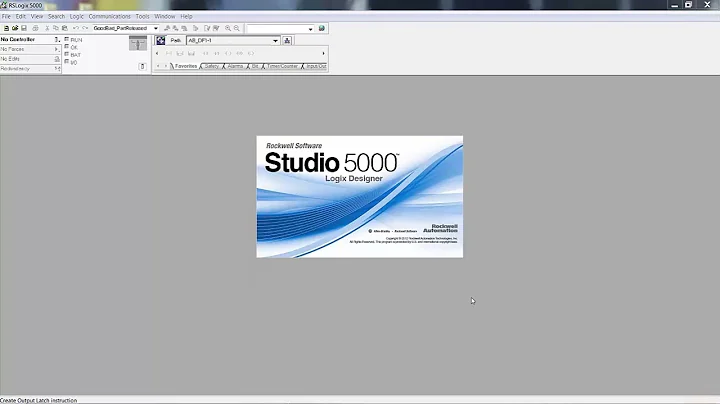Open the AB_DF1-1 path dropdown arrow
Screen dimensions: 720x404
click(x=275, y=40)
